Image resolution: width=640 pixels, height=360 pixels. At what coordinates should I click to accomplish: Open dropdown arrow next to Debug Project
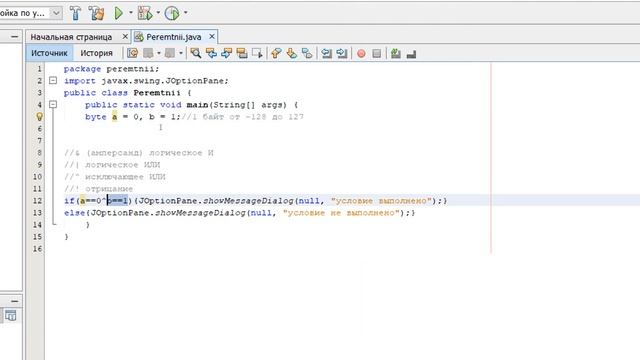(158, 13)
